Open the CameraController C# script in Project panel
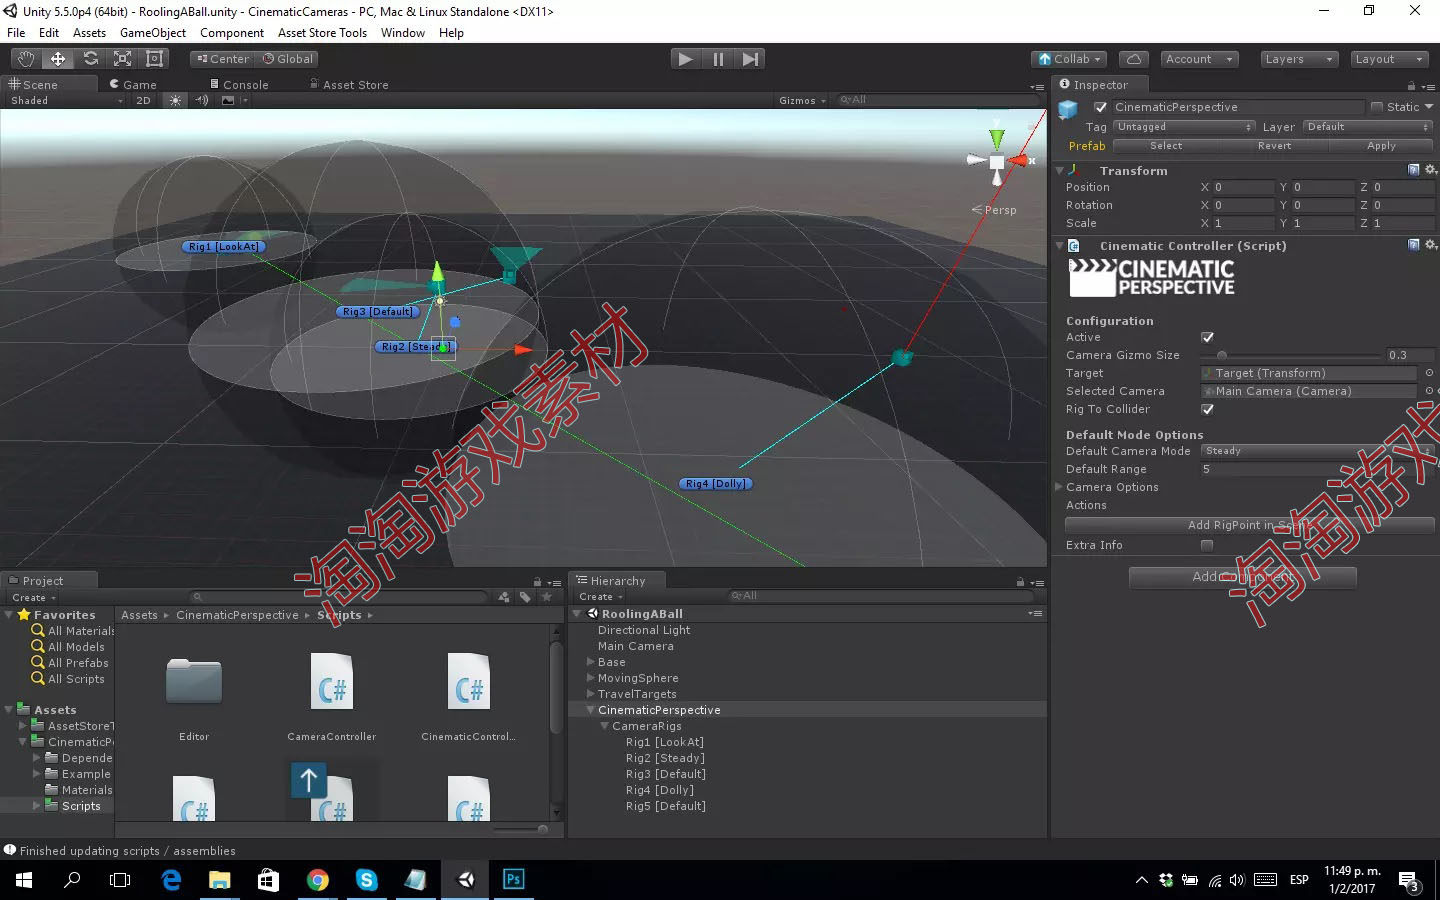This screenshot has width=1440, height=900. [x=331, y=685]
